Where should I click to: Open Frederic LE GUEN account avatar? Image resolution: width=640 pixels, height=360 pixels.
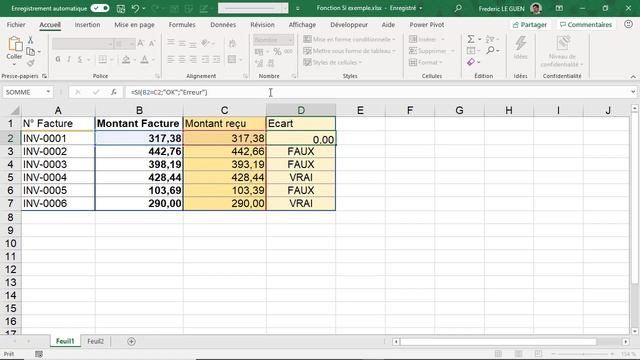536,8
